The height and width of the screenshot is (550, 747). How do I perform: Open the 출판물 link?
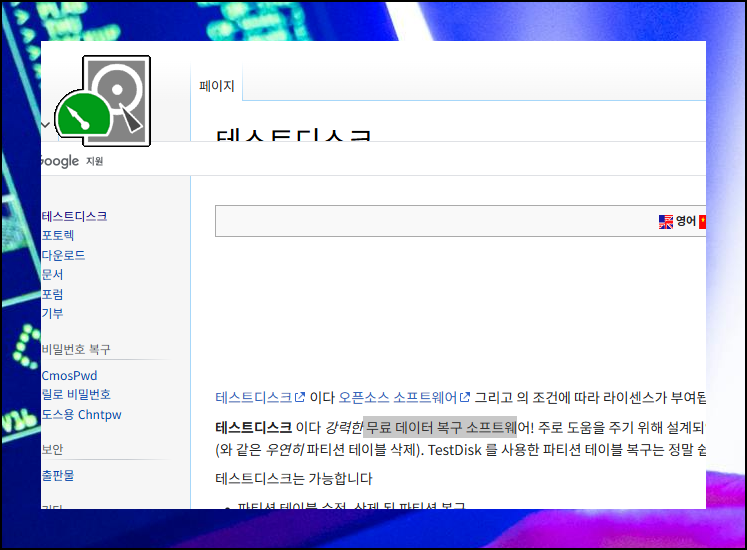(58, 475)
